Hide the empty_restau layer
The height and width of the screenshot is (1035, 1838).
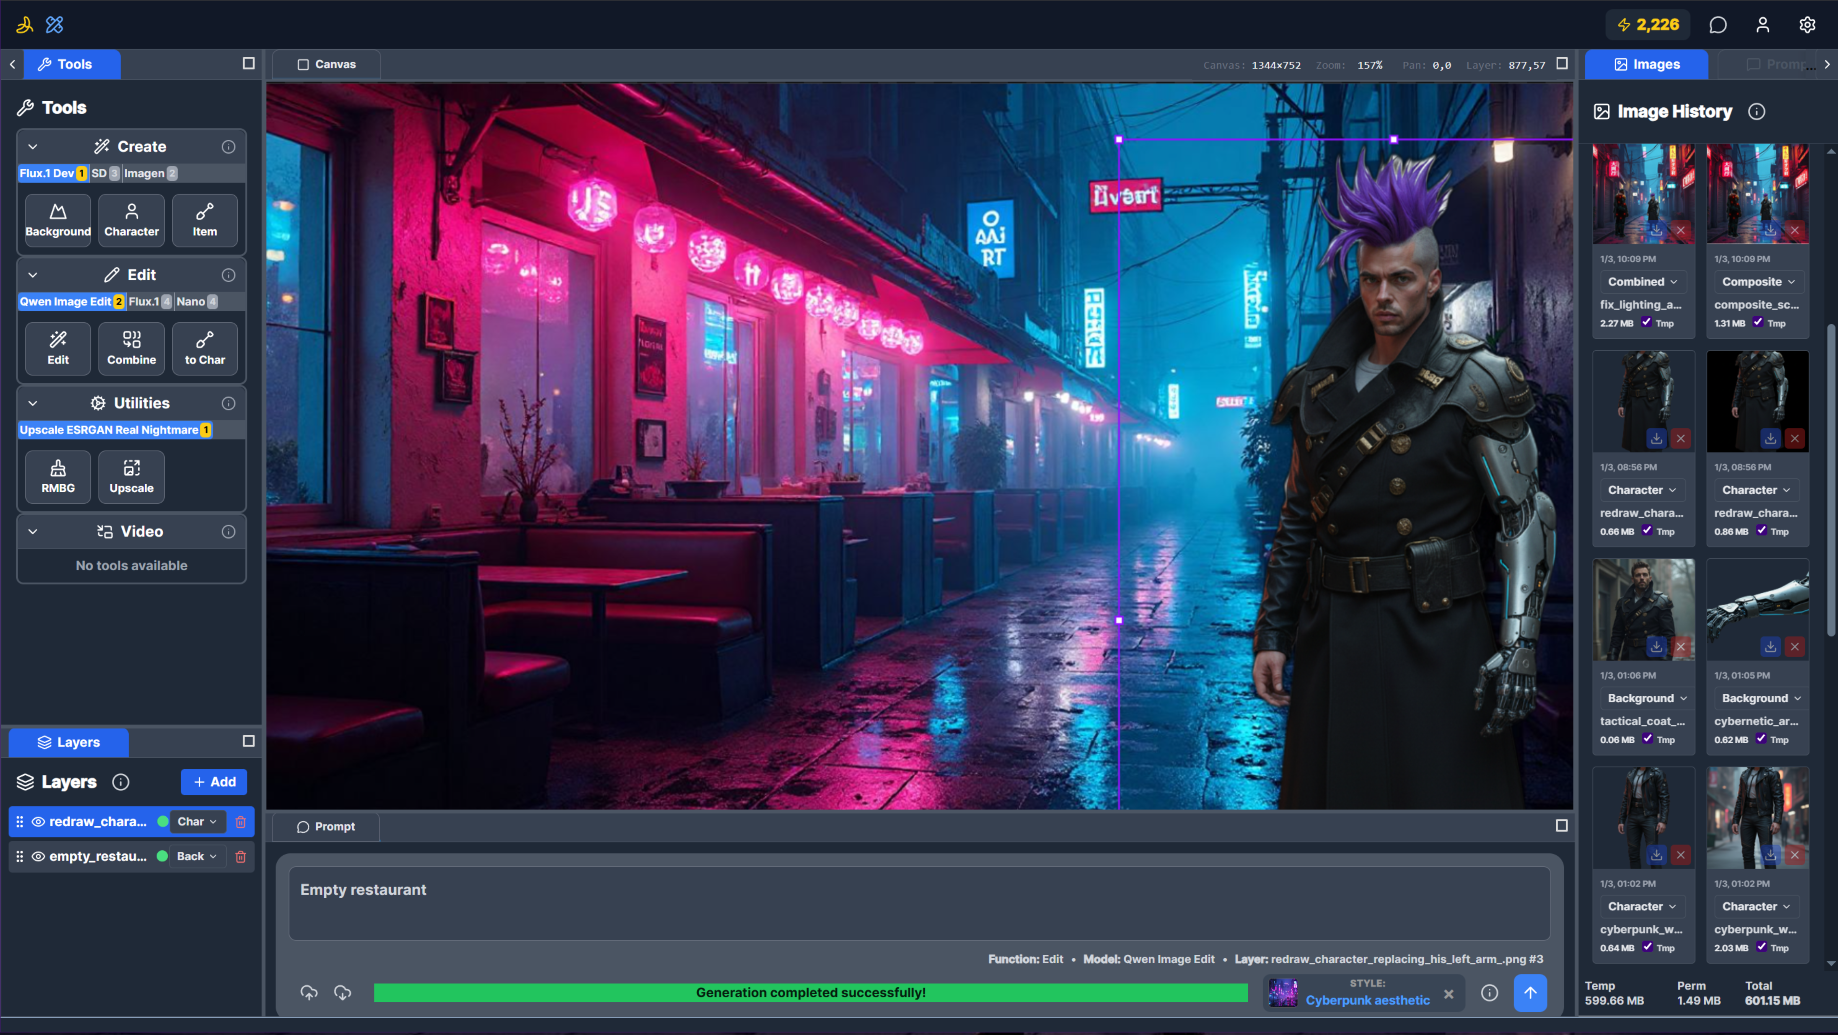(38, 856)
